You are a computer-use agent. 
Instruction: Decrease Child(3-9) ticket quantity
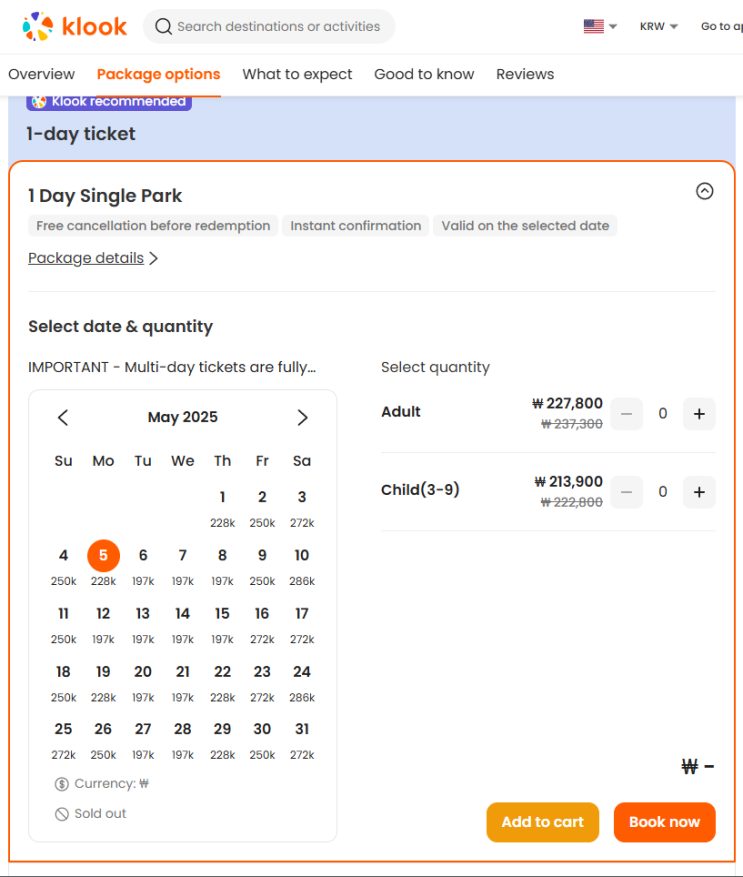(x=627, y=491)
